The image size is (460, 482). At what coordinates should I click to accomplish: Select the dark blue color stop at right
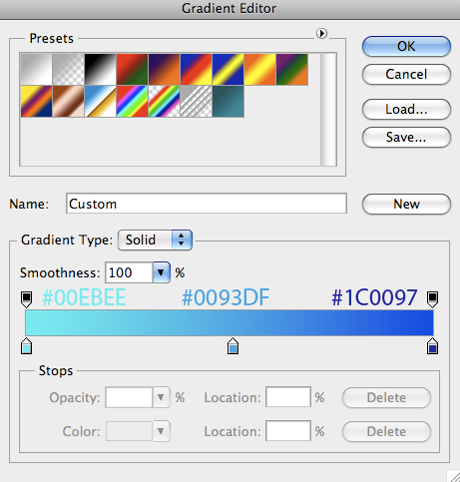(433, 346)
